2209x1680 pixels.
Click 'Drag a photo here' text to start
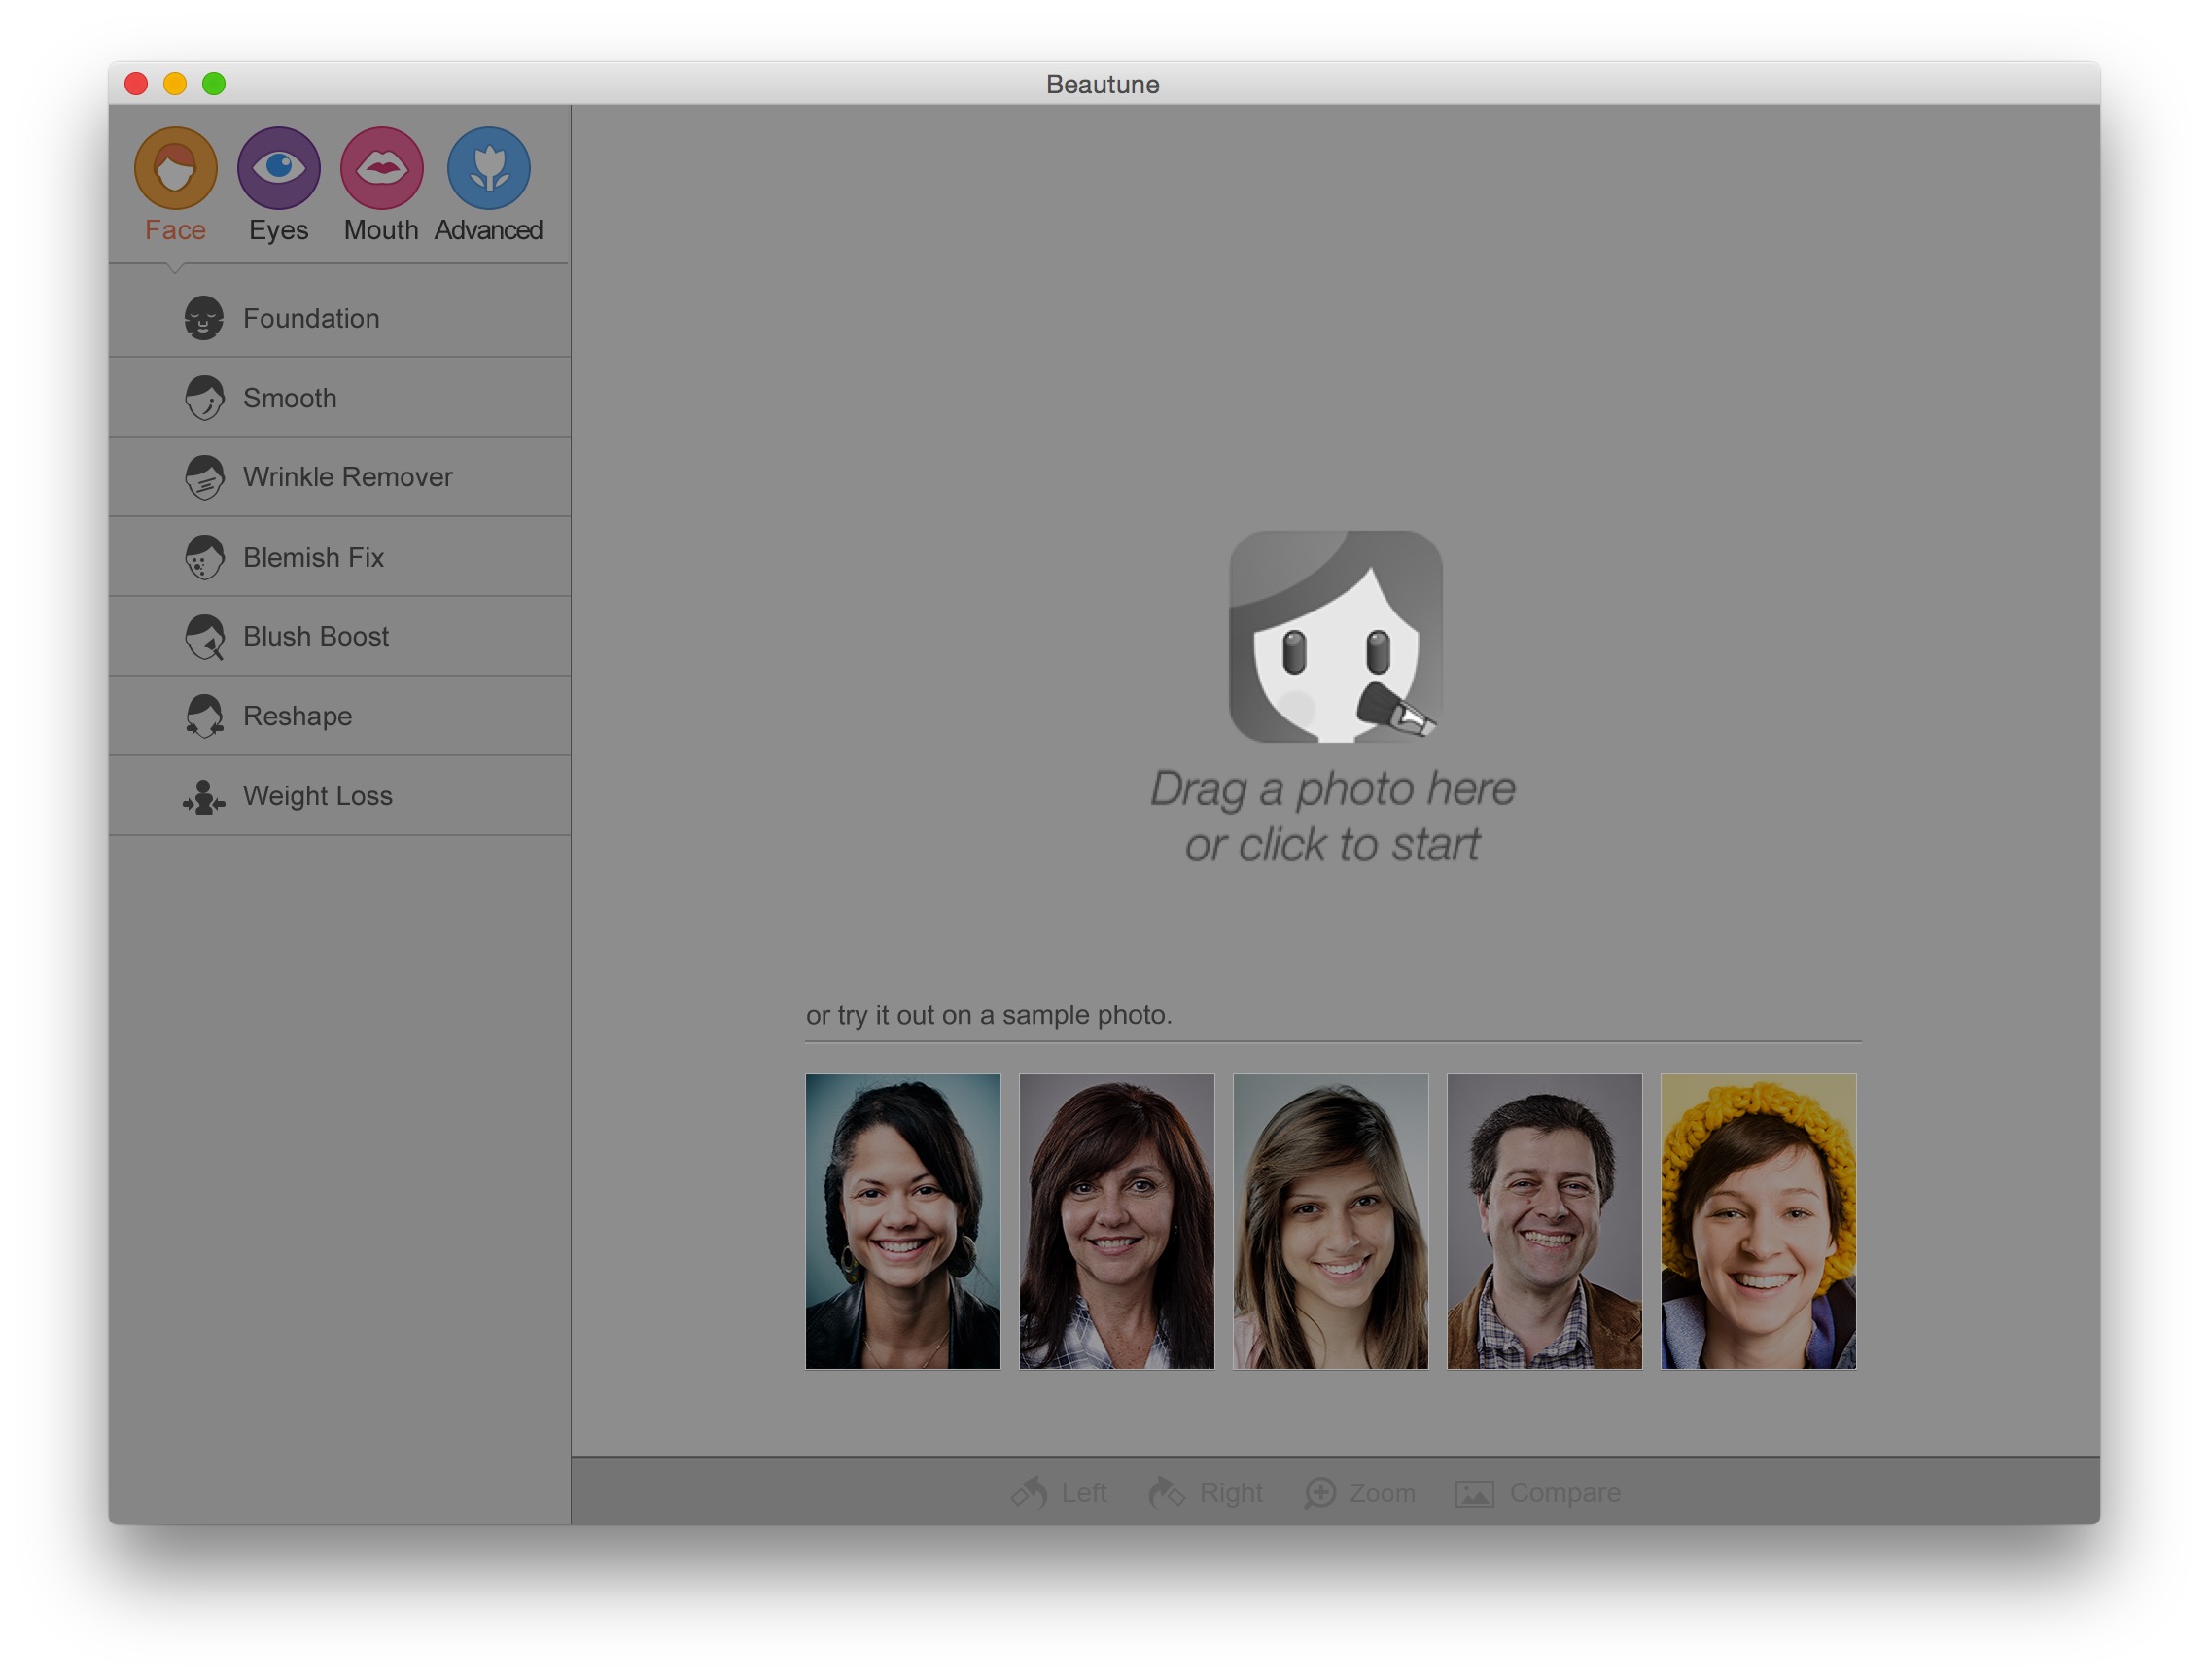(1332, 789)
